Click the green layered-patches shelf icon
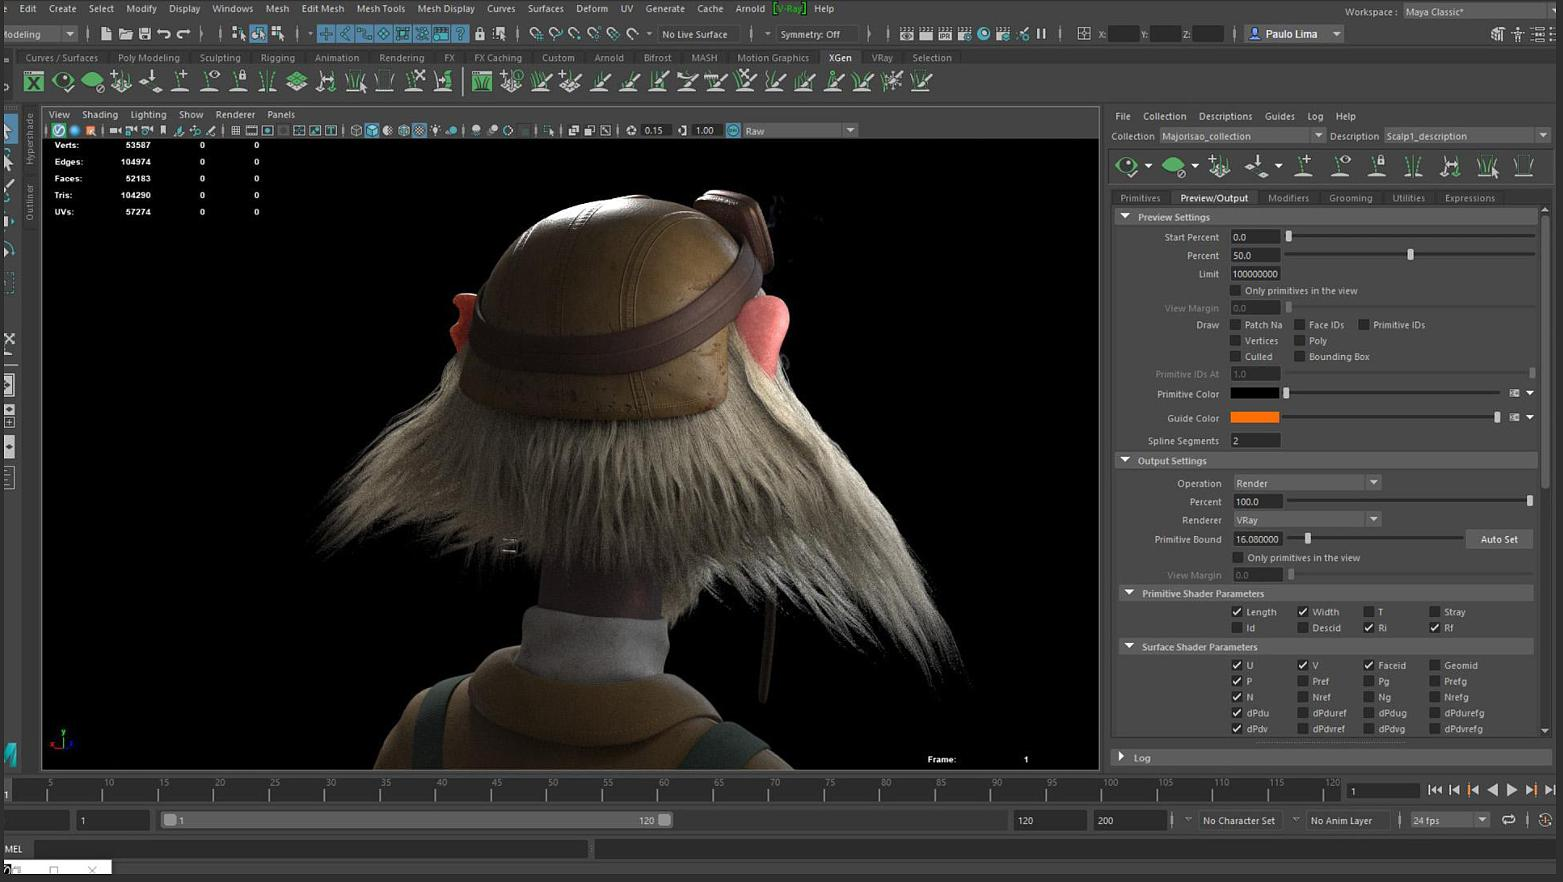Screen dimensions: 1563x882 coord(297,81)
